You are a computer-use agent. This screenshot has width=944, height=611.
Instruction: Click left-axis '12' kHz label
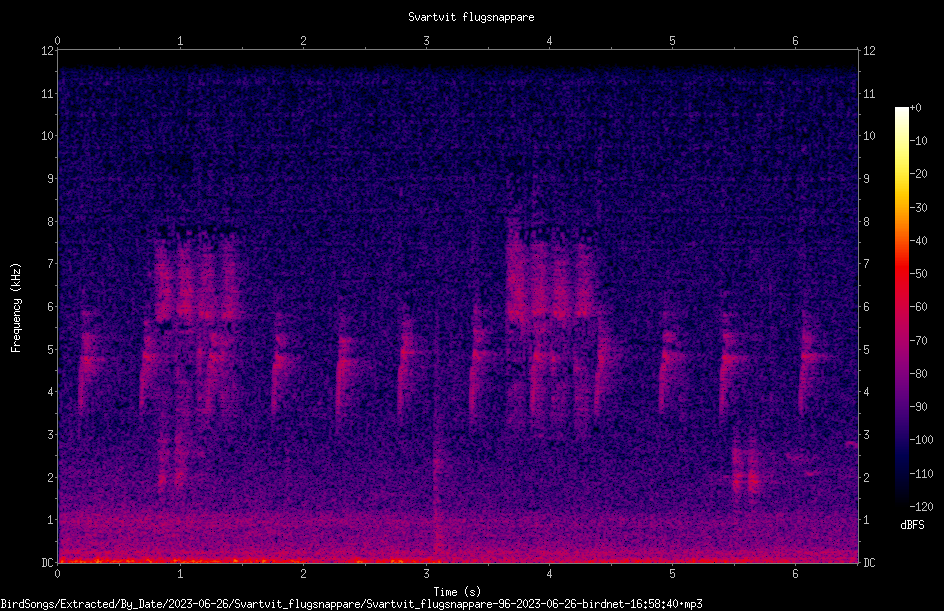[x=47, y=51]
